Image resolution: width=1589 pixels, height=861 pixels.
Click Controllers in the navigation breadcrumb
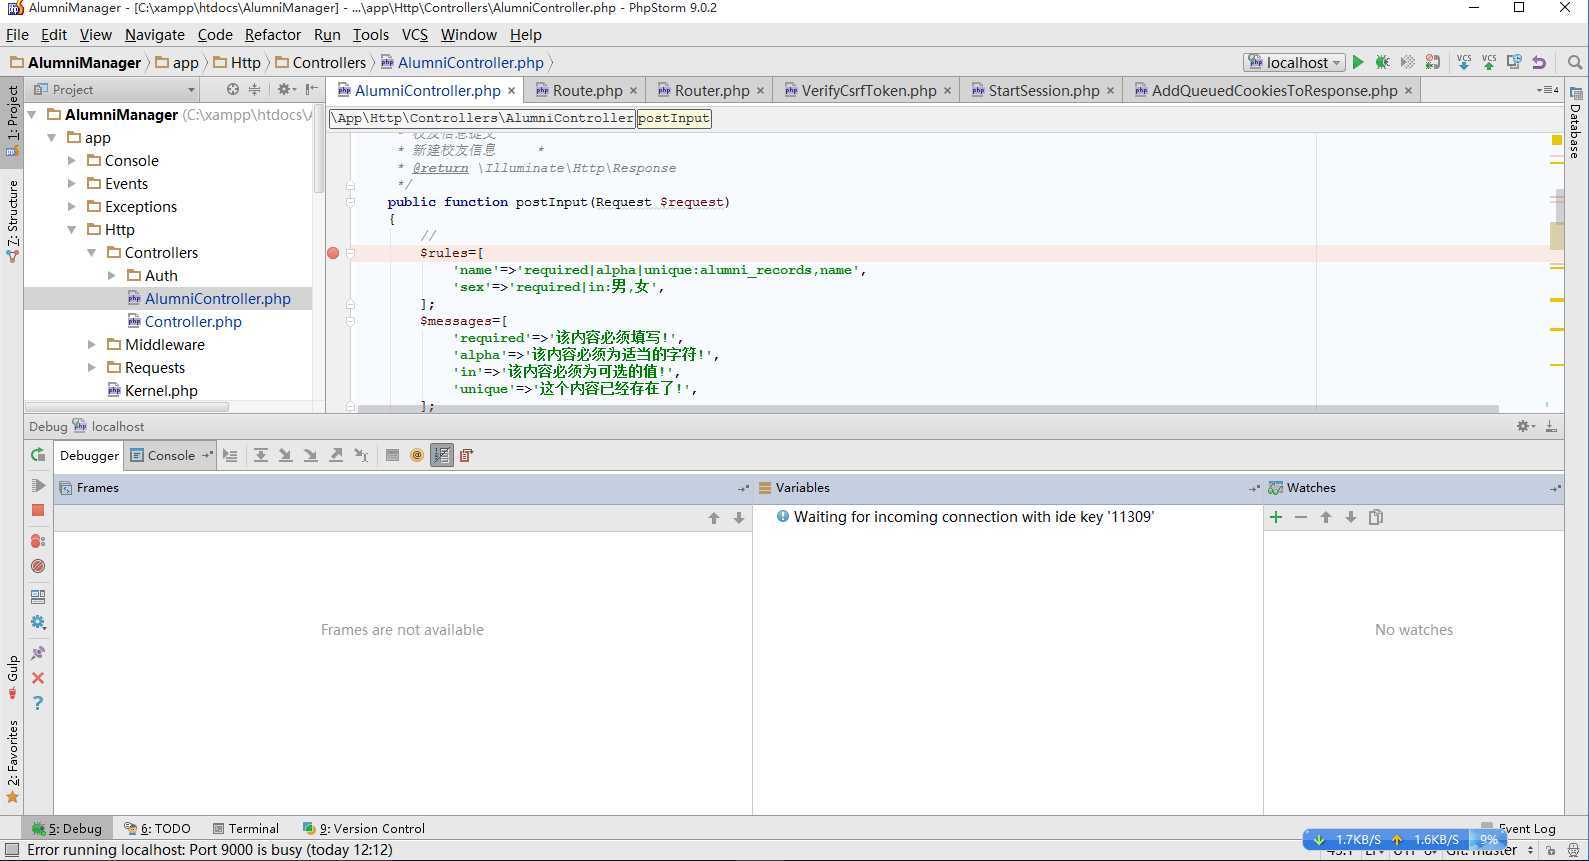click(x=321, y=62)
